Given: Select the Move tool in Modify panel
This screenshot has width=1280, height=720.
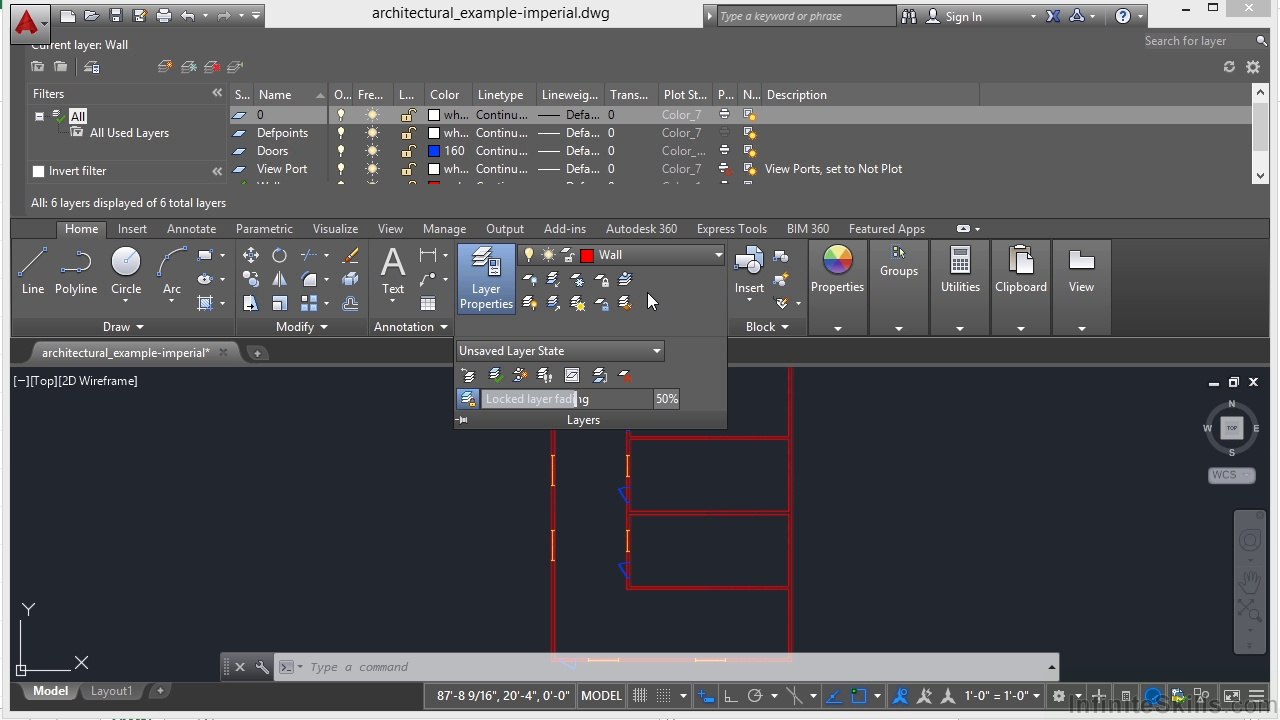Looking at the screenshot, I should [251, 255].
